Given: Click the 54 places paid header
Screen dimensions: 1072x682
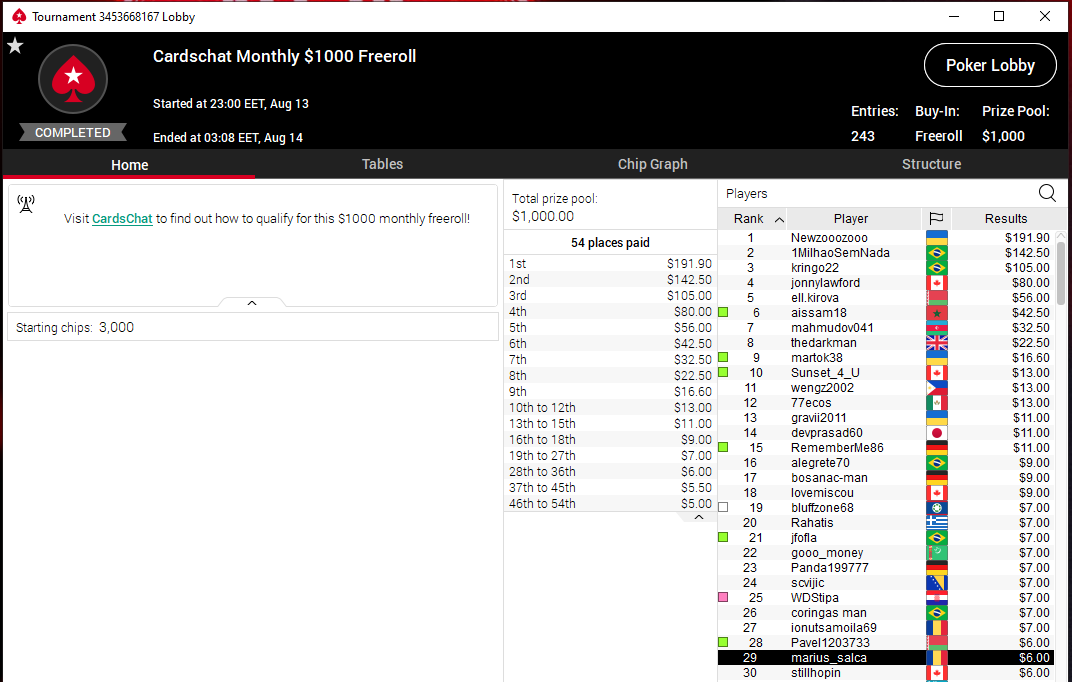Looking at the screenshot, I should (610, 243).
